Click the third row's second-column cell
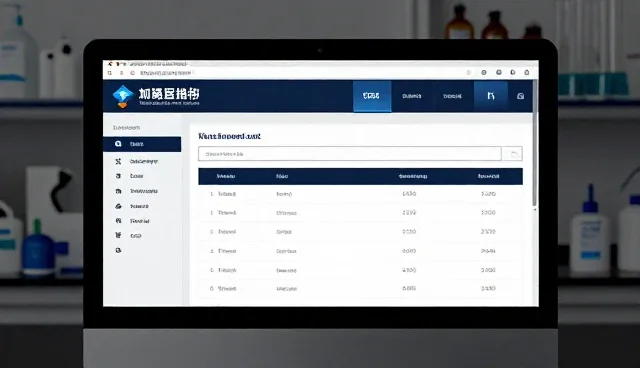Screen dimensions: 640x368 tap(284, 231)
